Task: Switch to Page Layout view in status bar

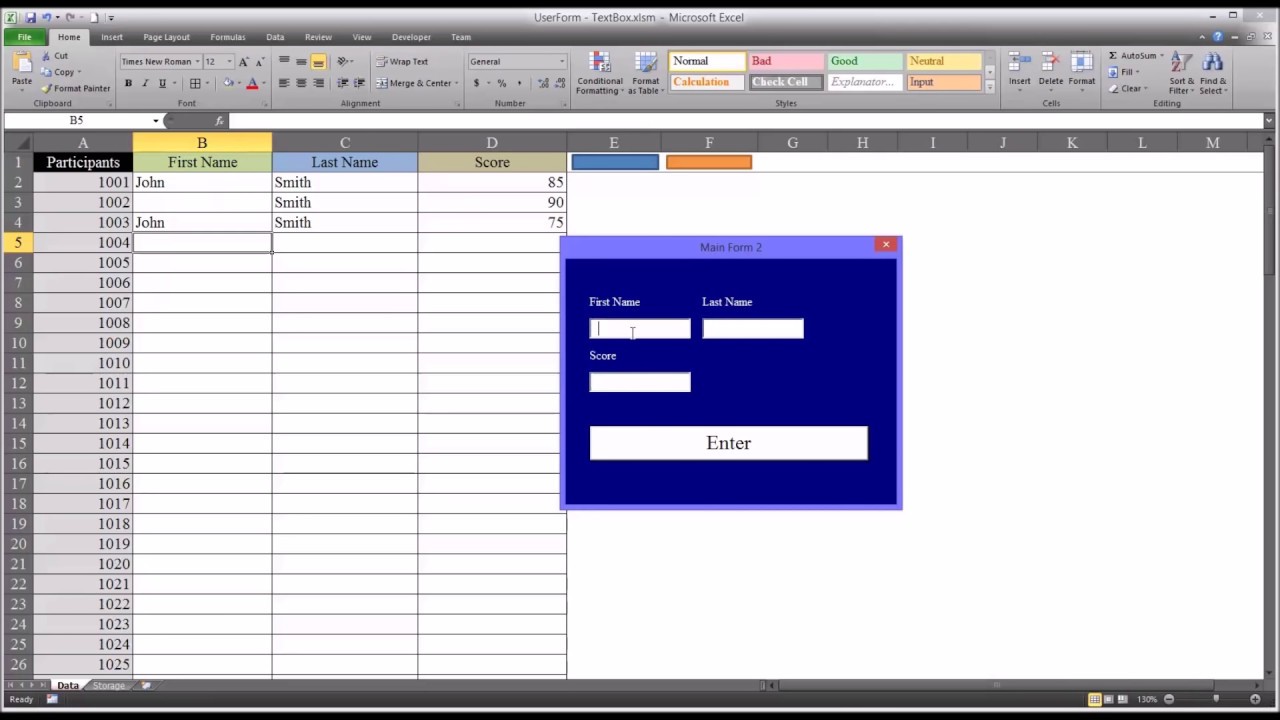Action: point(1110,699)
